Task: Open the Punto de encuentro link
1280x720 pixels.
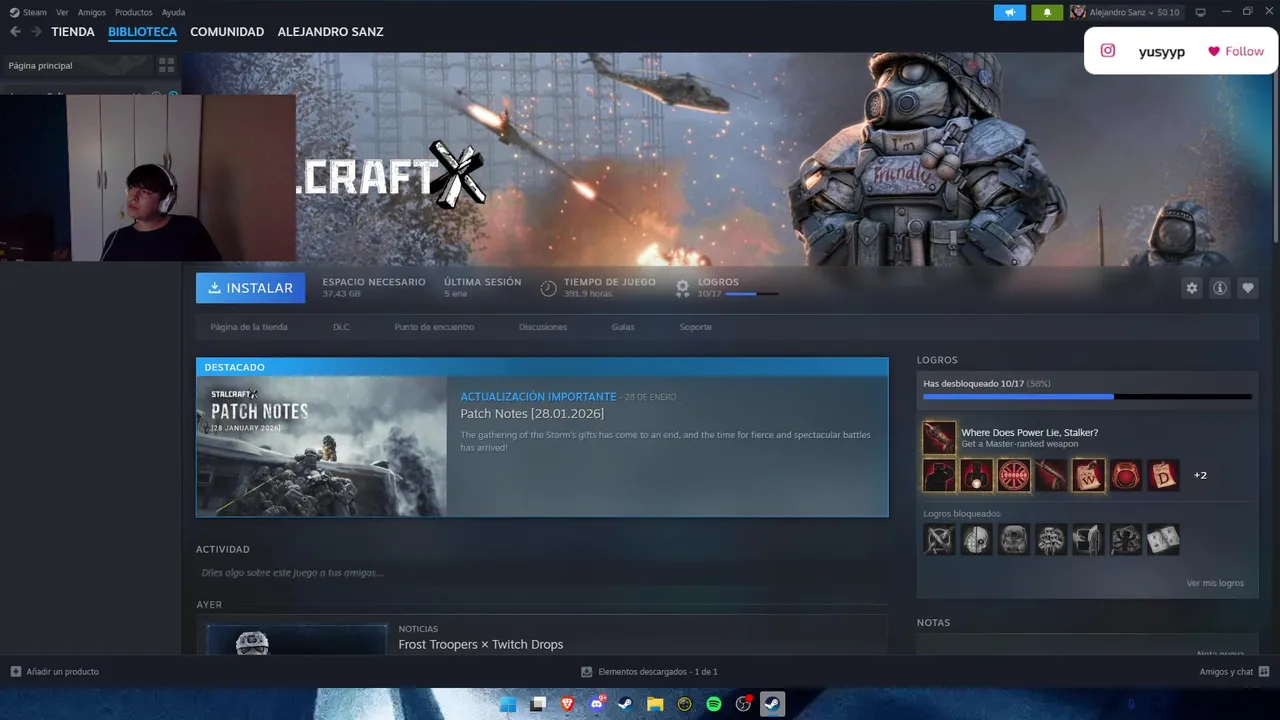Action: click(434, 327)
